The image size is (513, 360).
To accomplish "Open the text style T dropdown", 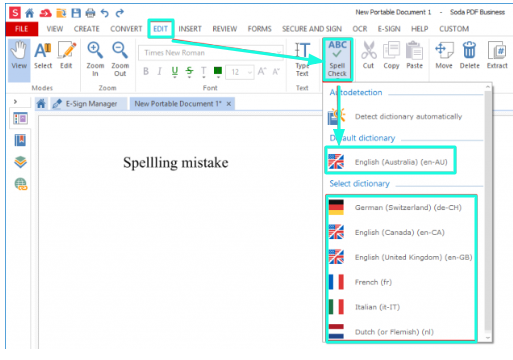I will click(x=204, y=72).
